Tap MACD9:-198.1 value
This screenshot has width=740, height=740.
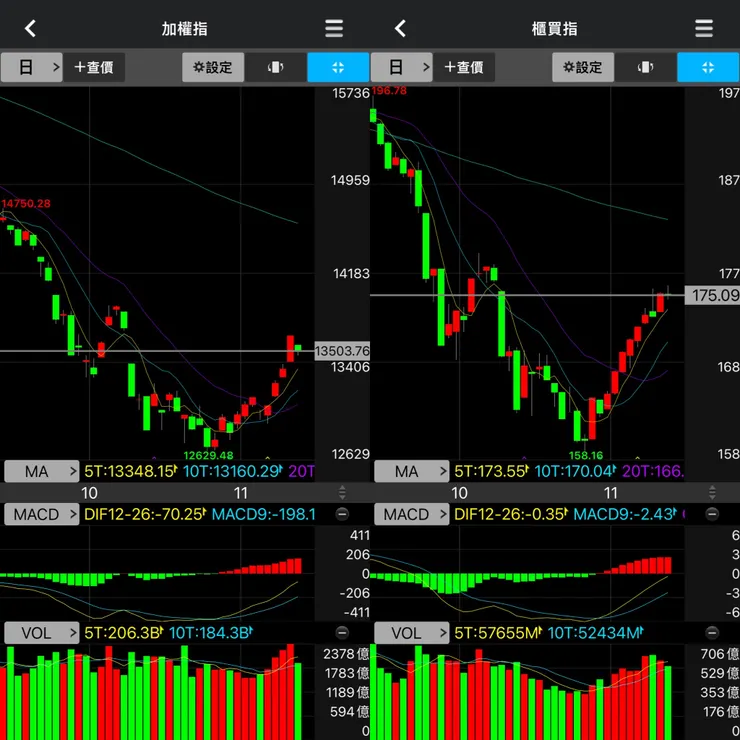click(x=264, y=514)
